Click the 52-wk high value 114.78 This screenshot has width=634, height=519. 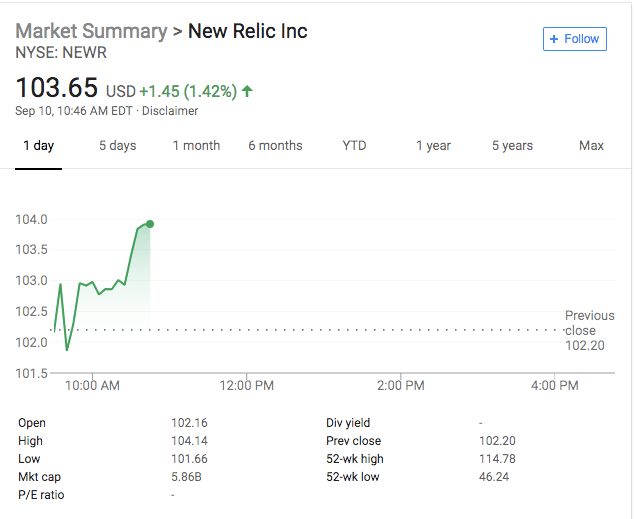pos(496,459)
